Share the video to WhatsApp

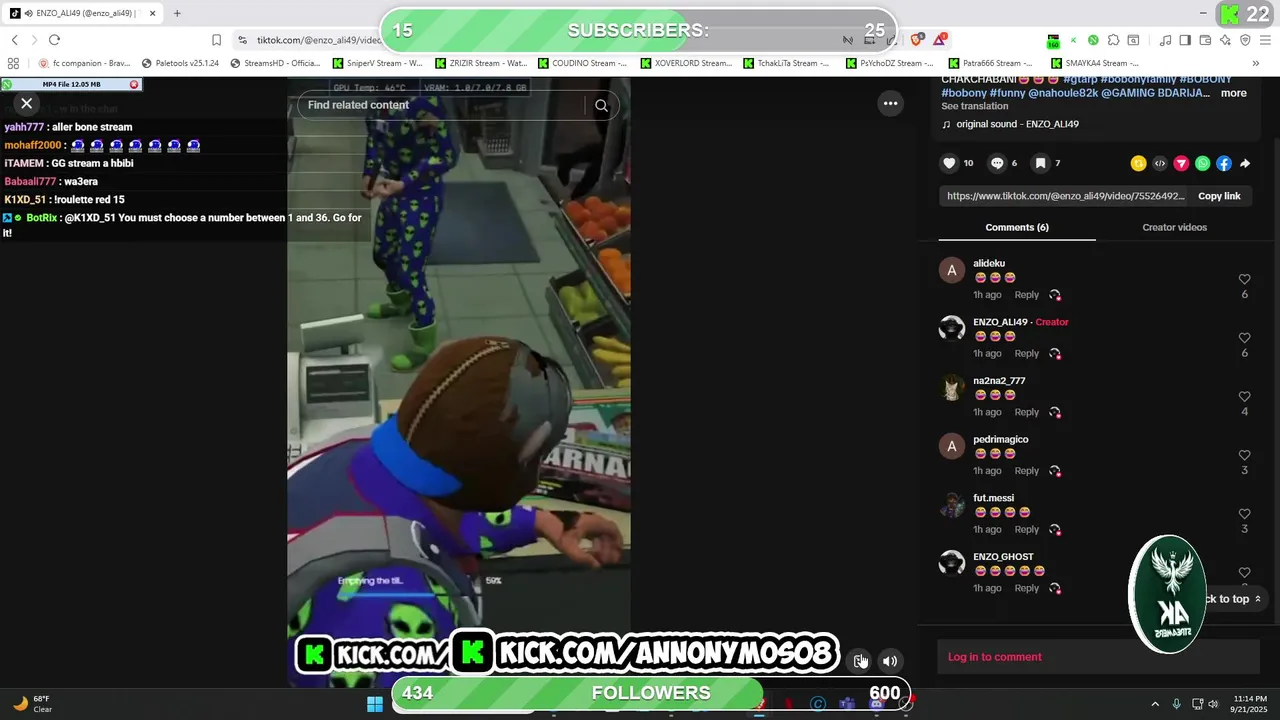pos(1202,163)
